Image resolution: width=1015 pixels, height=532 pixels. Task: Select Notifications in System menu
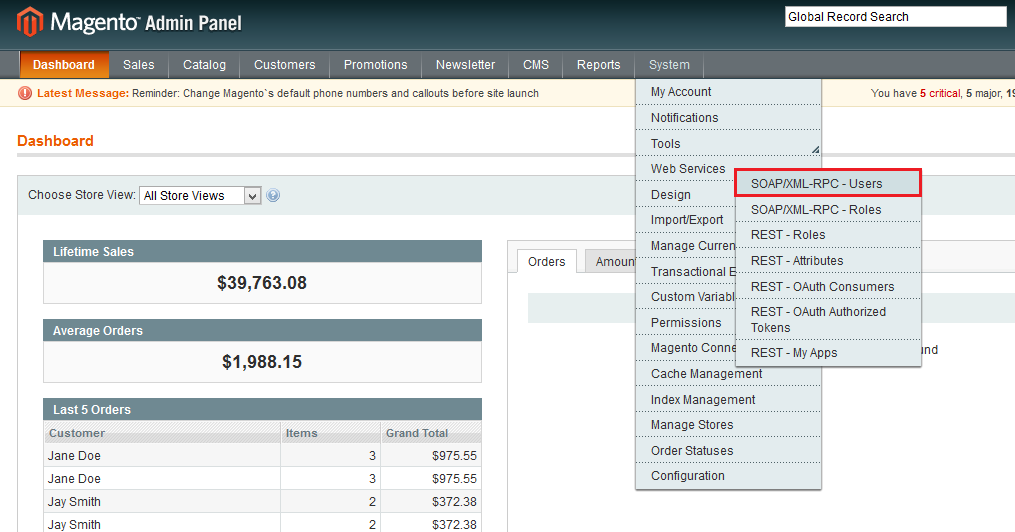pyautogui.click(x=728, y=118)
